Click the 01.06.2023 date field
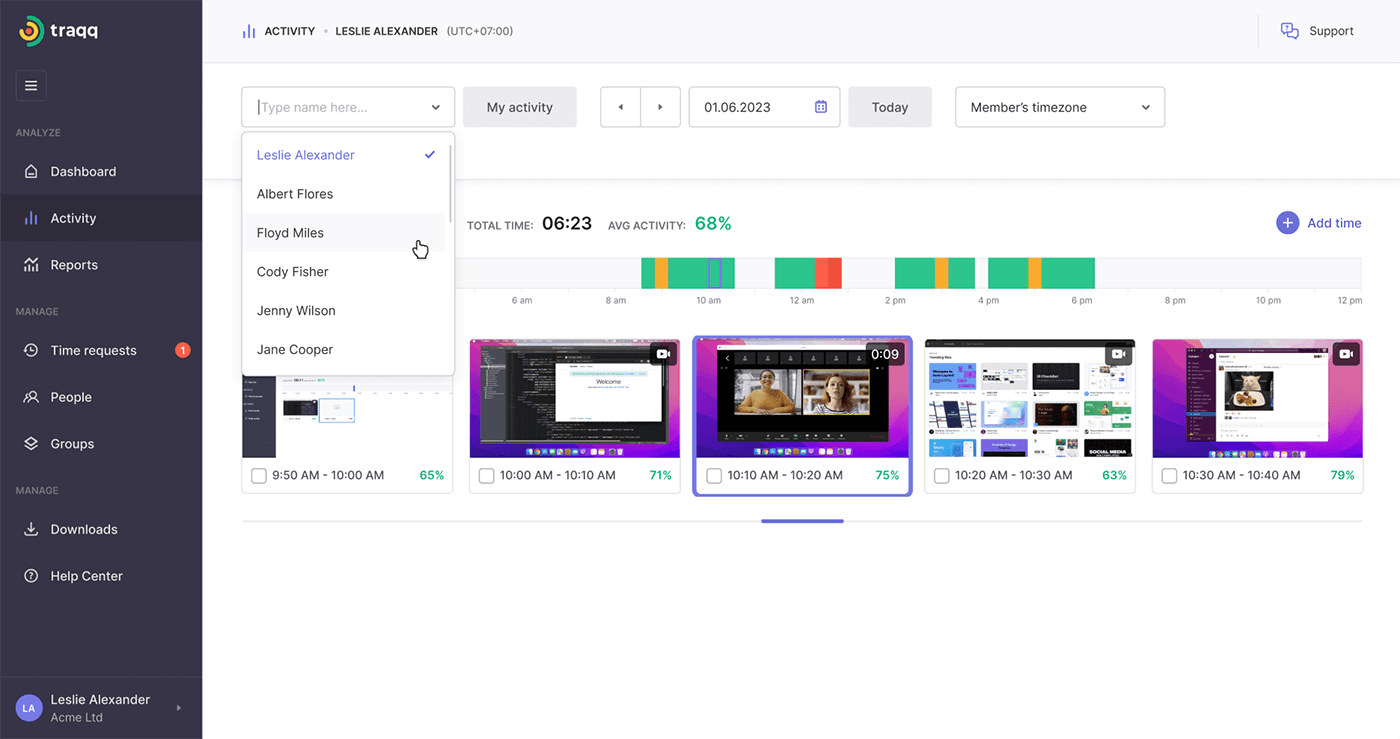Screen dimensions: 1400x739 tap(764, 107)
